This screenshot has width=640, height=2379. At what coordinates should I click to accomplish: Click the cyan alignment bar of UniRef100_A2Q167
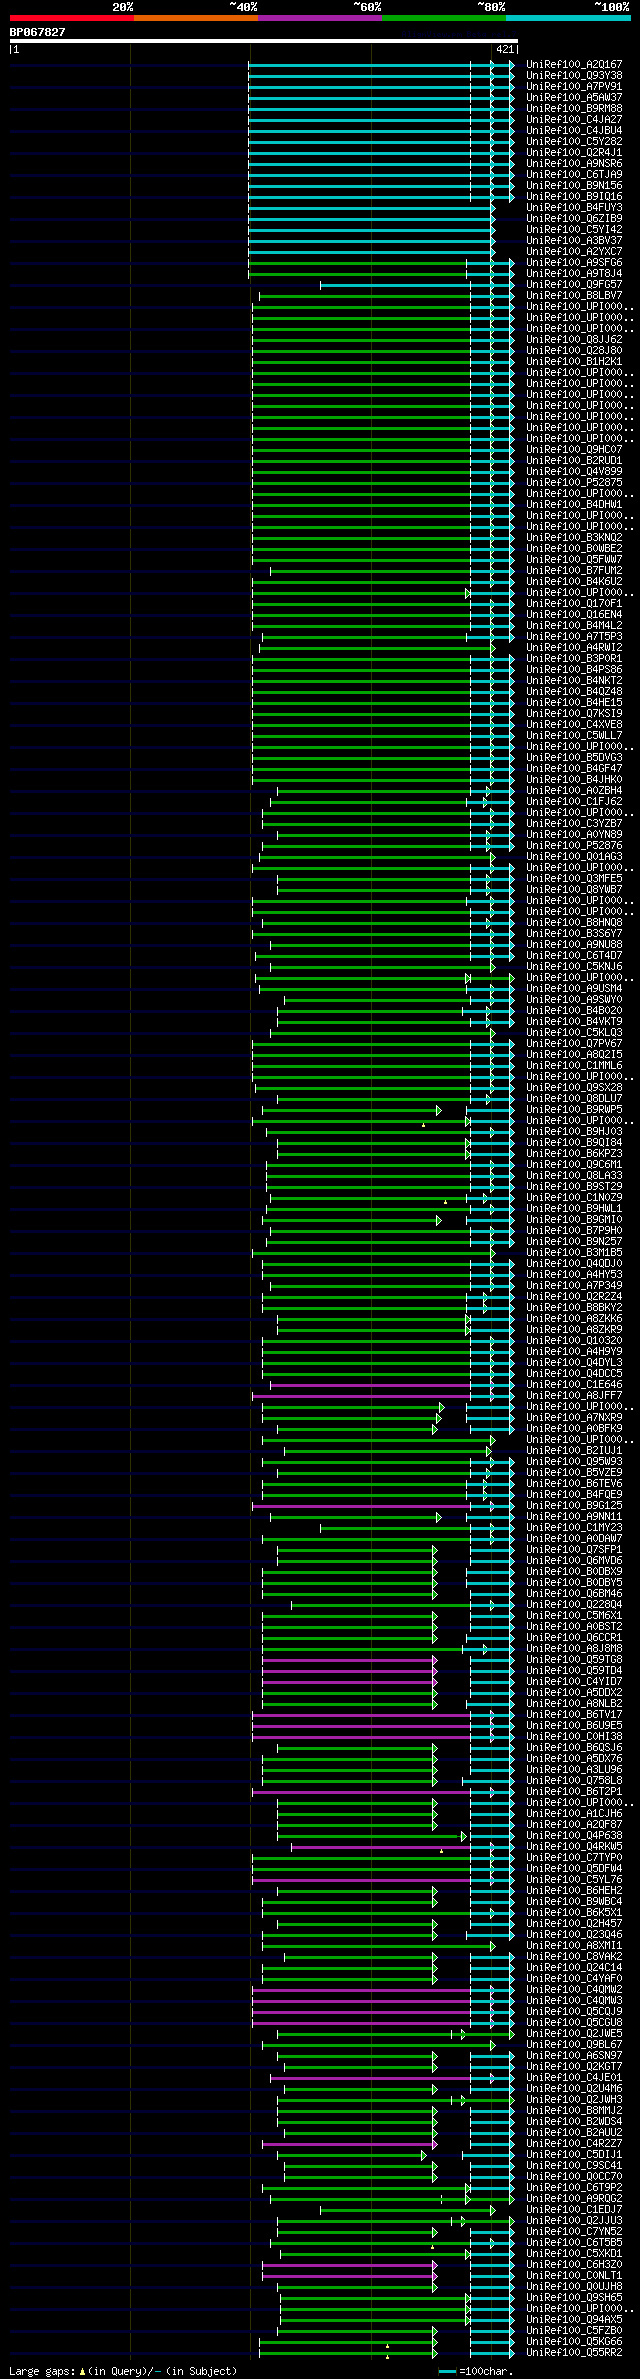click(x=382, y=65)
